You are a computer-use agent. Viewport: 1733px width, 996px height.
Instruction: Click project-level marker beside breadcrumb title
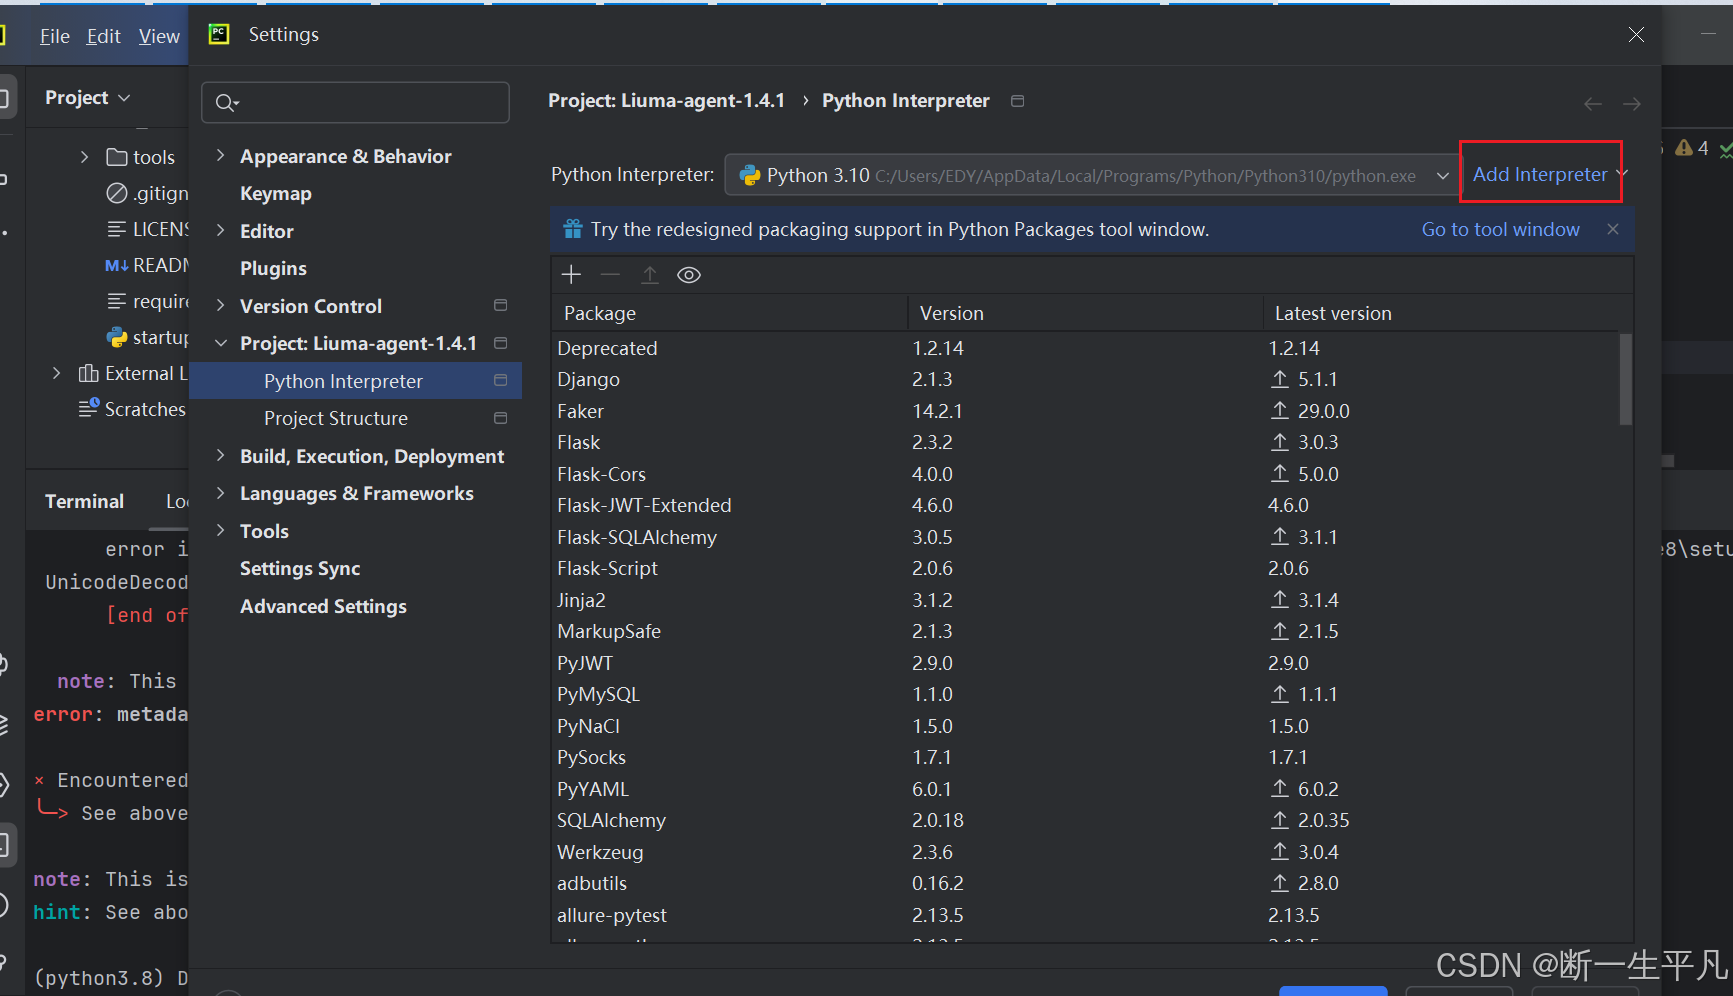[1017, 101]
